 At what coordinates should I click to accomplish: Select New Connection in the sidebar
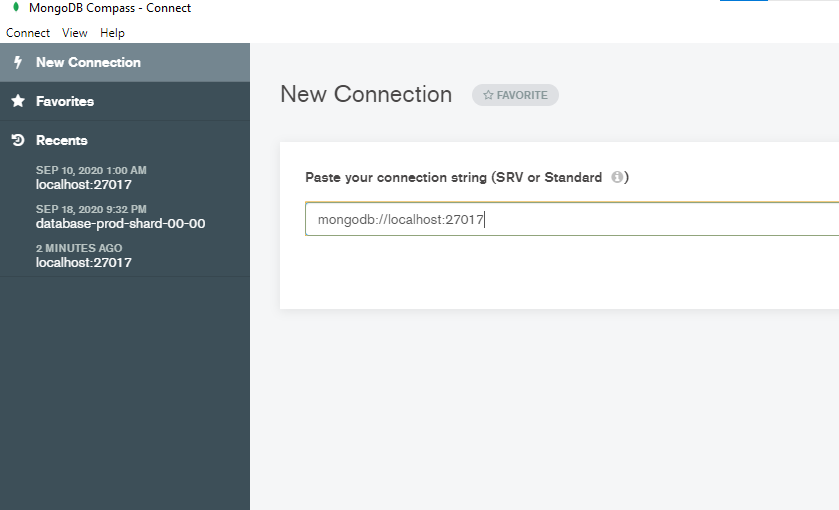click(x=125, y=62)
